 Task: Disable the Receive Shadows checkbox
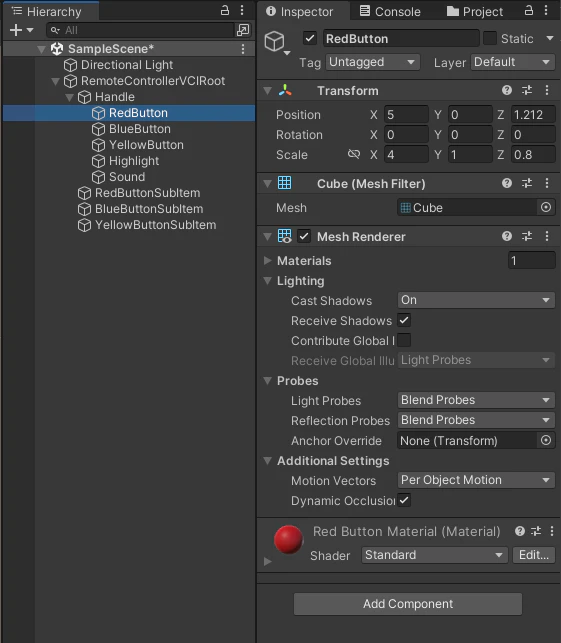(404, 320)
